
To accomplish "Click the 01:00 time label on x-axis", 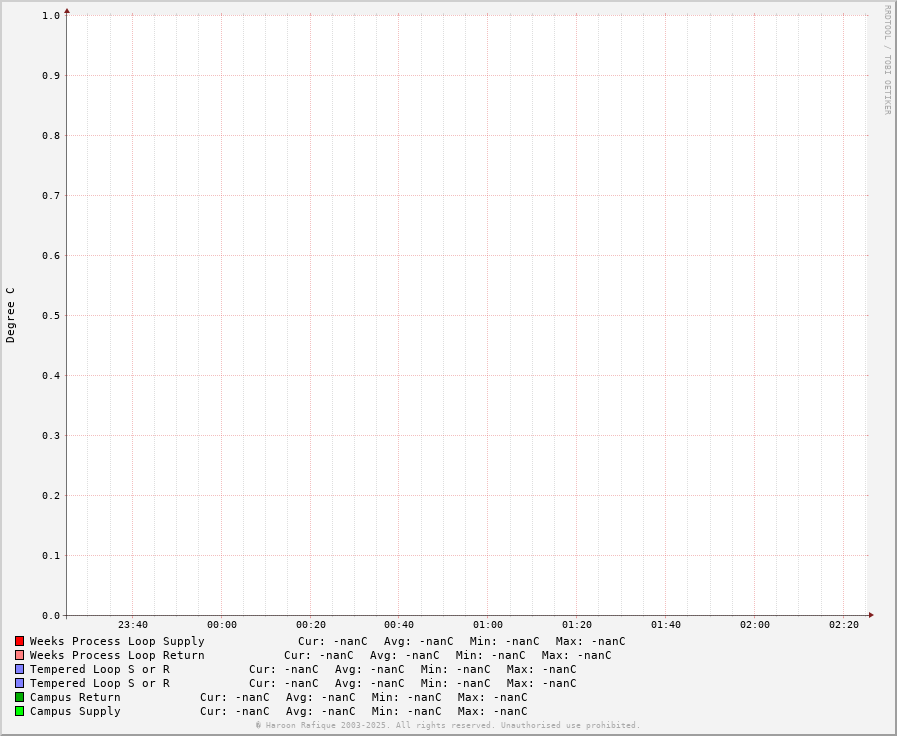I will [488, 625].
